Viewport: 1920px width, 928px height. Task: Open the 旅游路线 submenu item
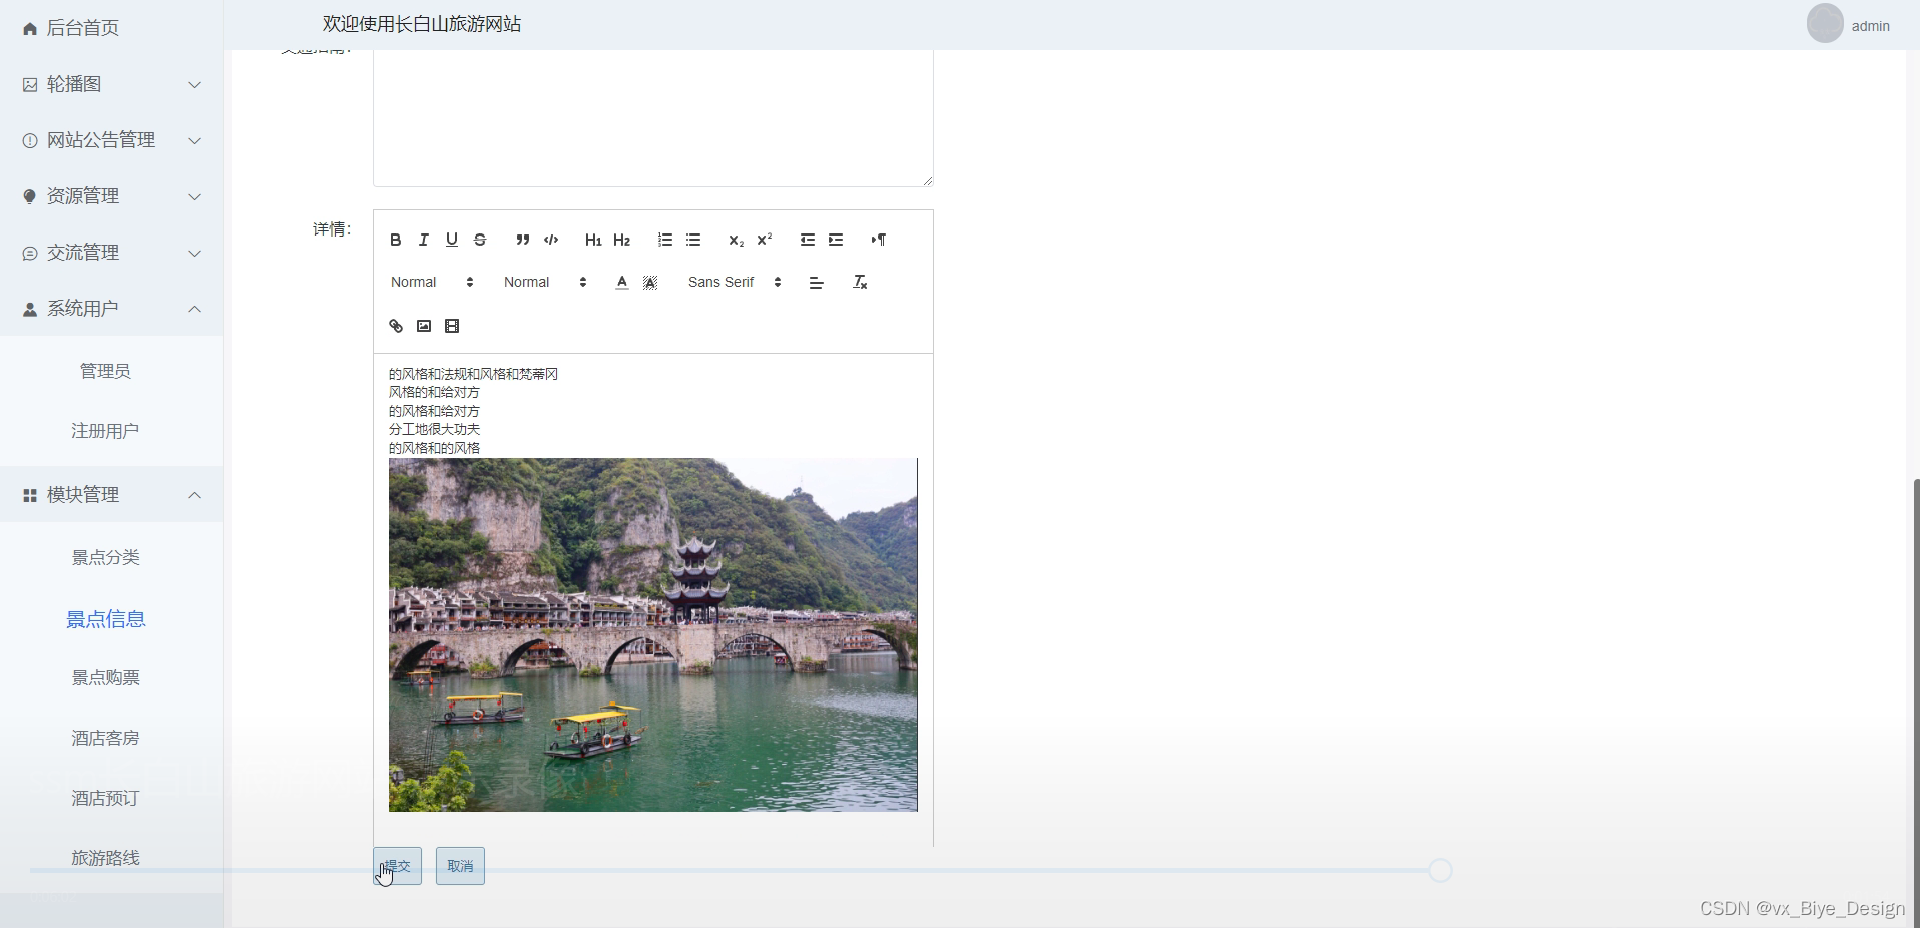(x=105, y=858)
